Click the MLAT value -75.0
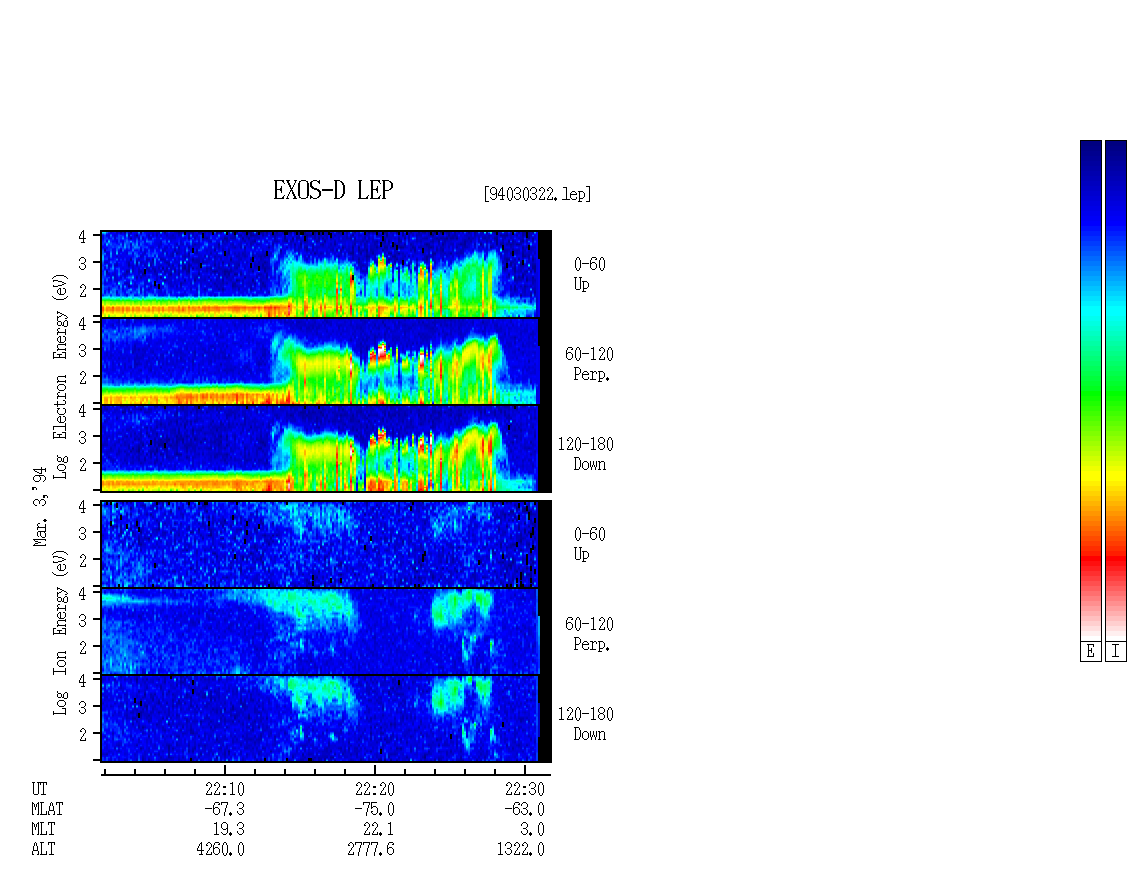The width and height of the screenshot is (1130, 875). click(x=374, y=809)
